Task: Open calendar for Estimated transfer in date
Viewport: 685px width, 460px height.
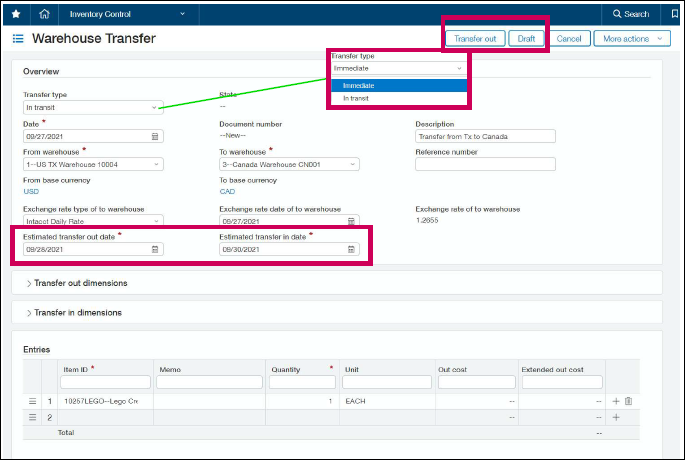Action: [352, 249]
